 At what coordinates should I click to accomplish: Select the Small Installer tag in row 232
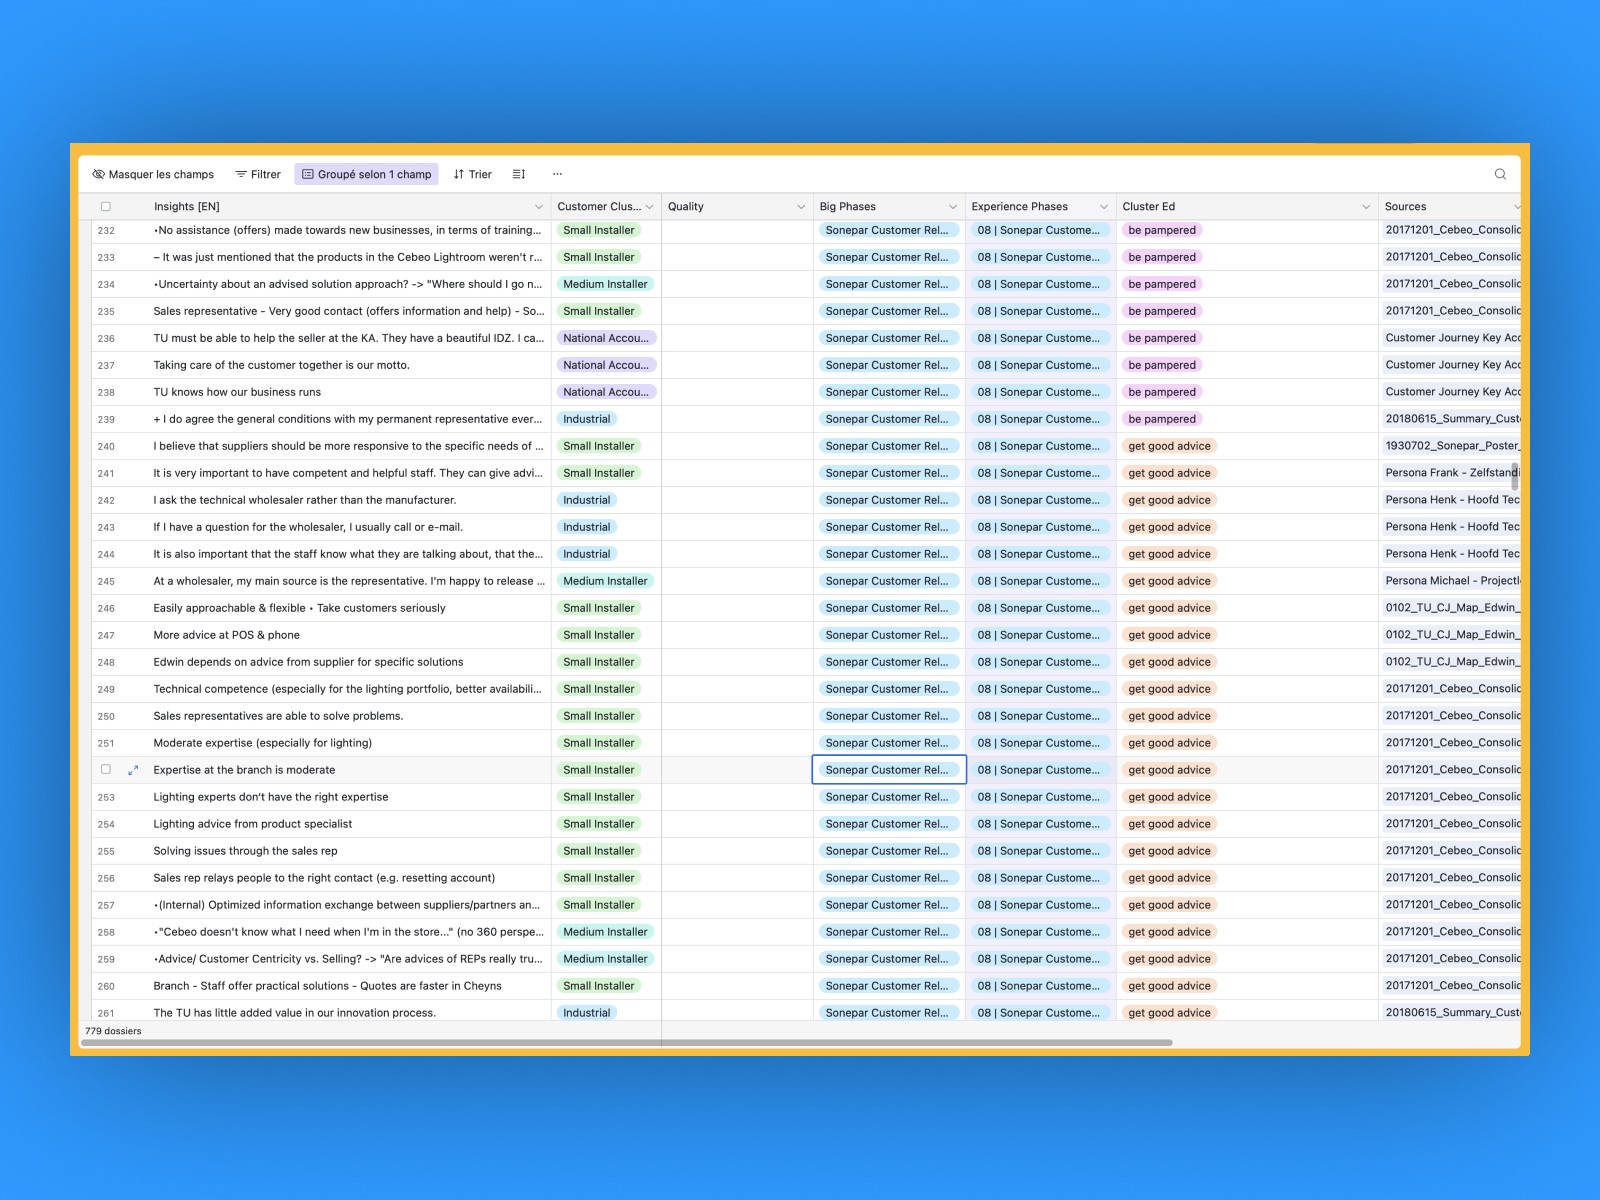tap(599, 230)
